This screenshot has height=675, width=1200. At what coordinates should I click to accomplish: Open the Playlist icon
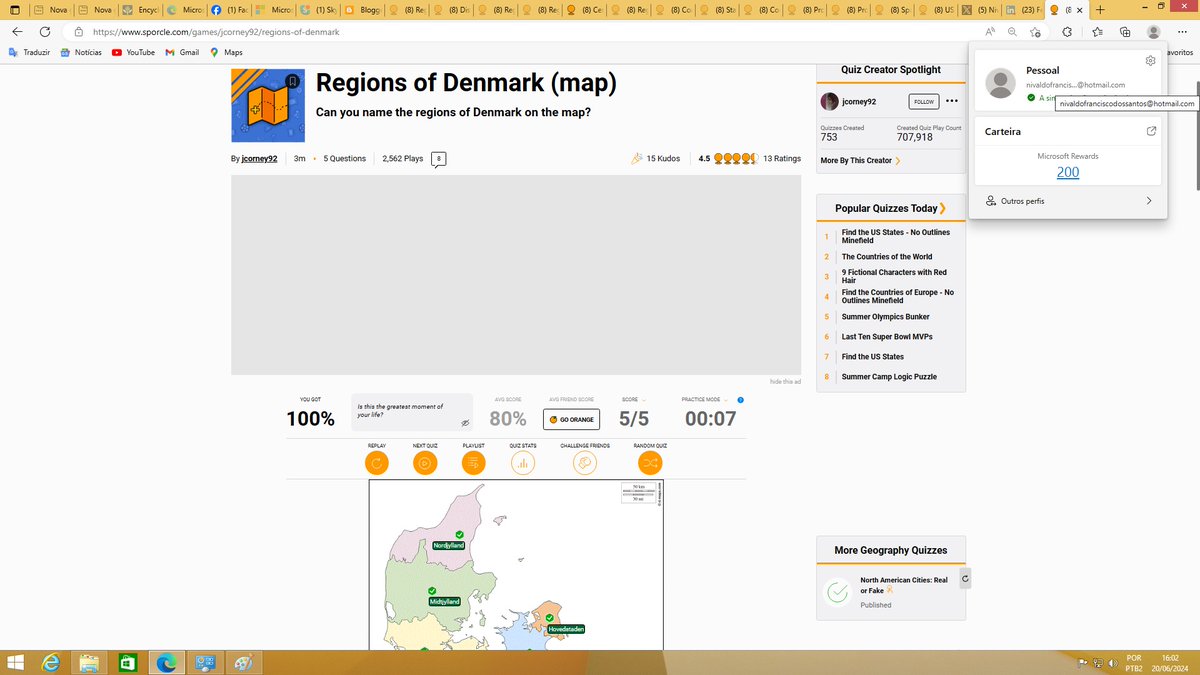click(472, 462)
